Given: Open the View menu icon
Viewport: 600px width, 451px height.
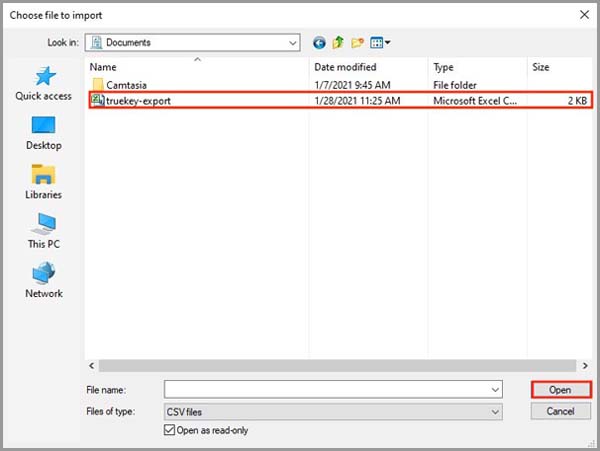Looking at the screenshot, I should pos(380,42).
